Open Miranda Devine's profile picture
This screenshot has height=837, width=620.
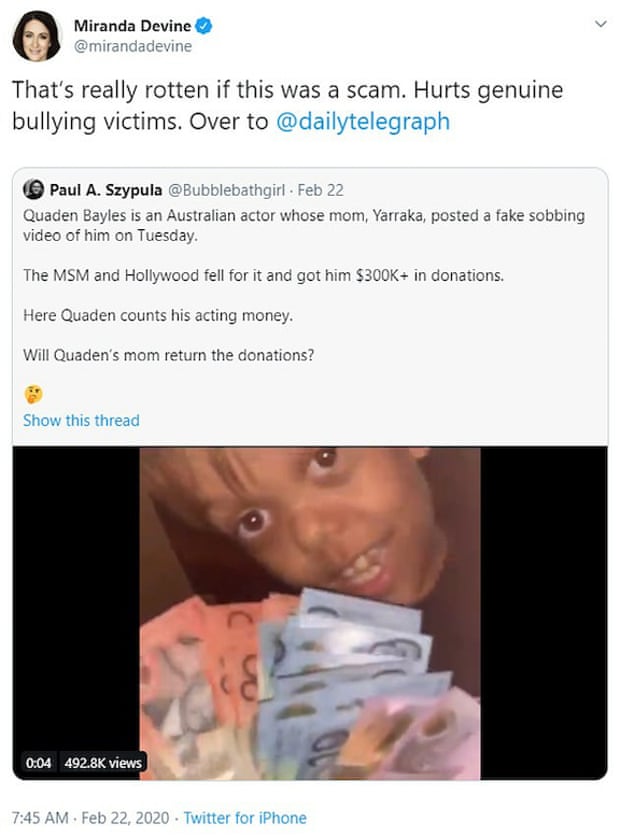[37, 36]
